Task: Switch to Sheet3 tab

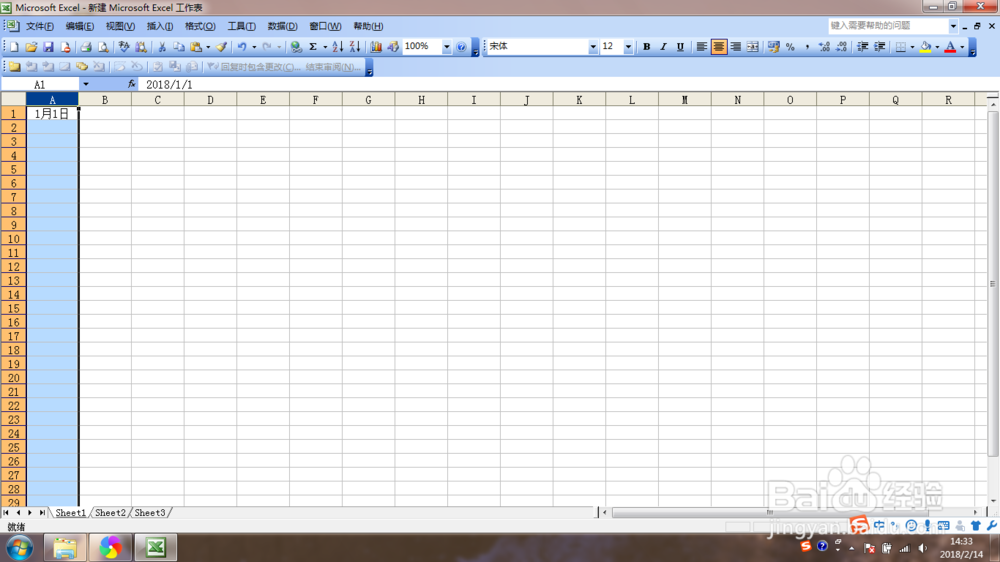Action: (150, 512)
